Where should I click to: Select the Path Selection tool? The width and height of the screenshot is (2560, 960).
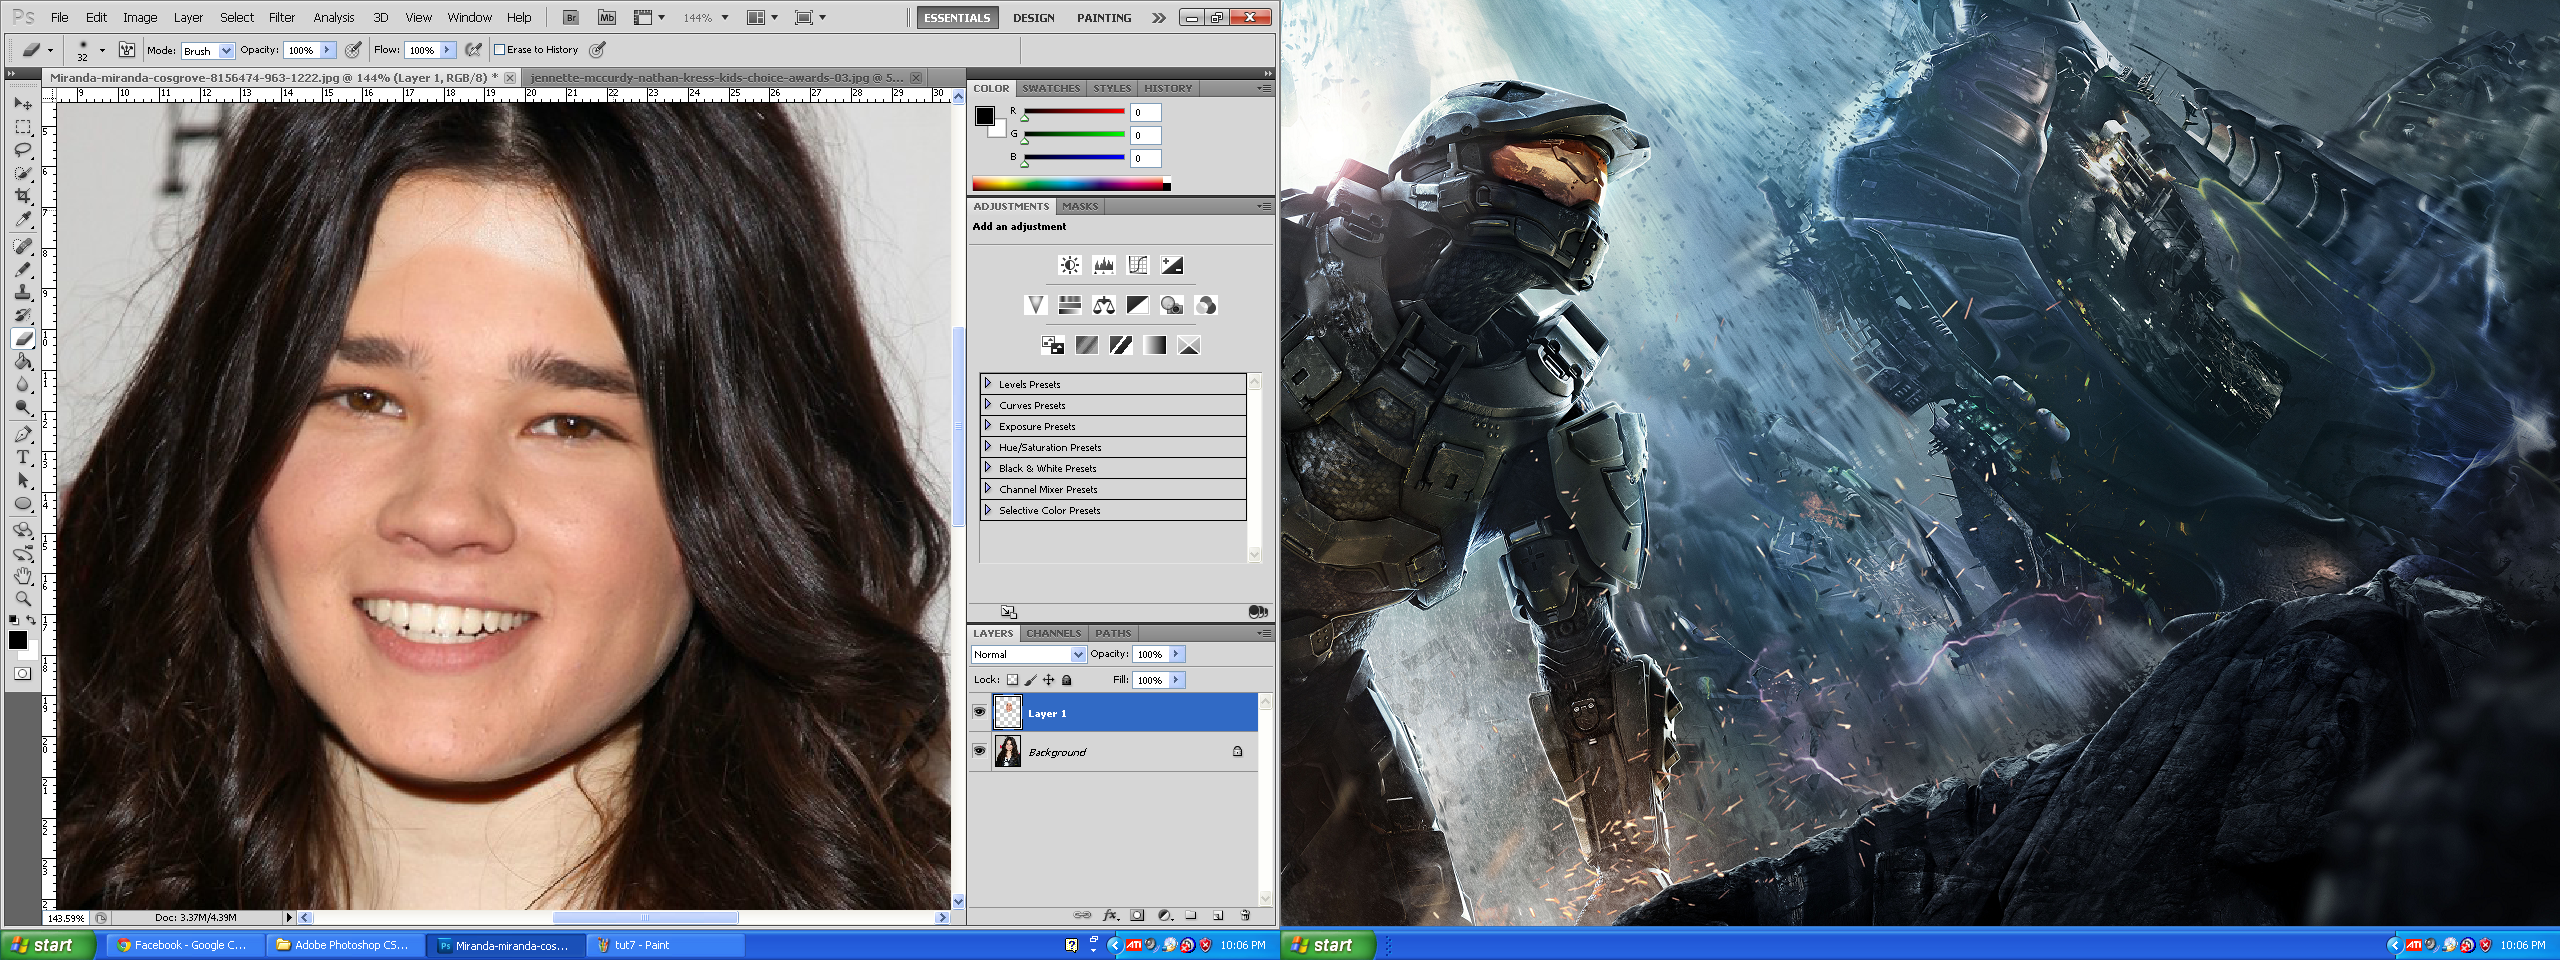pyautogui.click(x=23, y=480)
